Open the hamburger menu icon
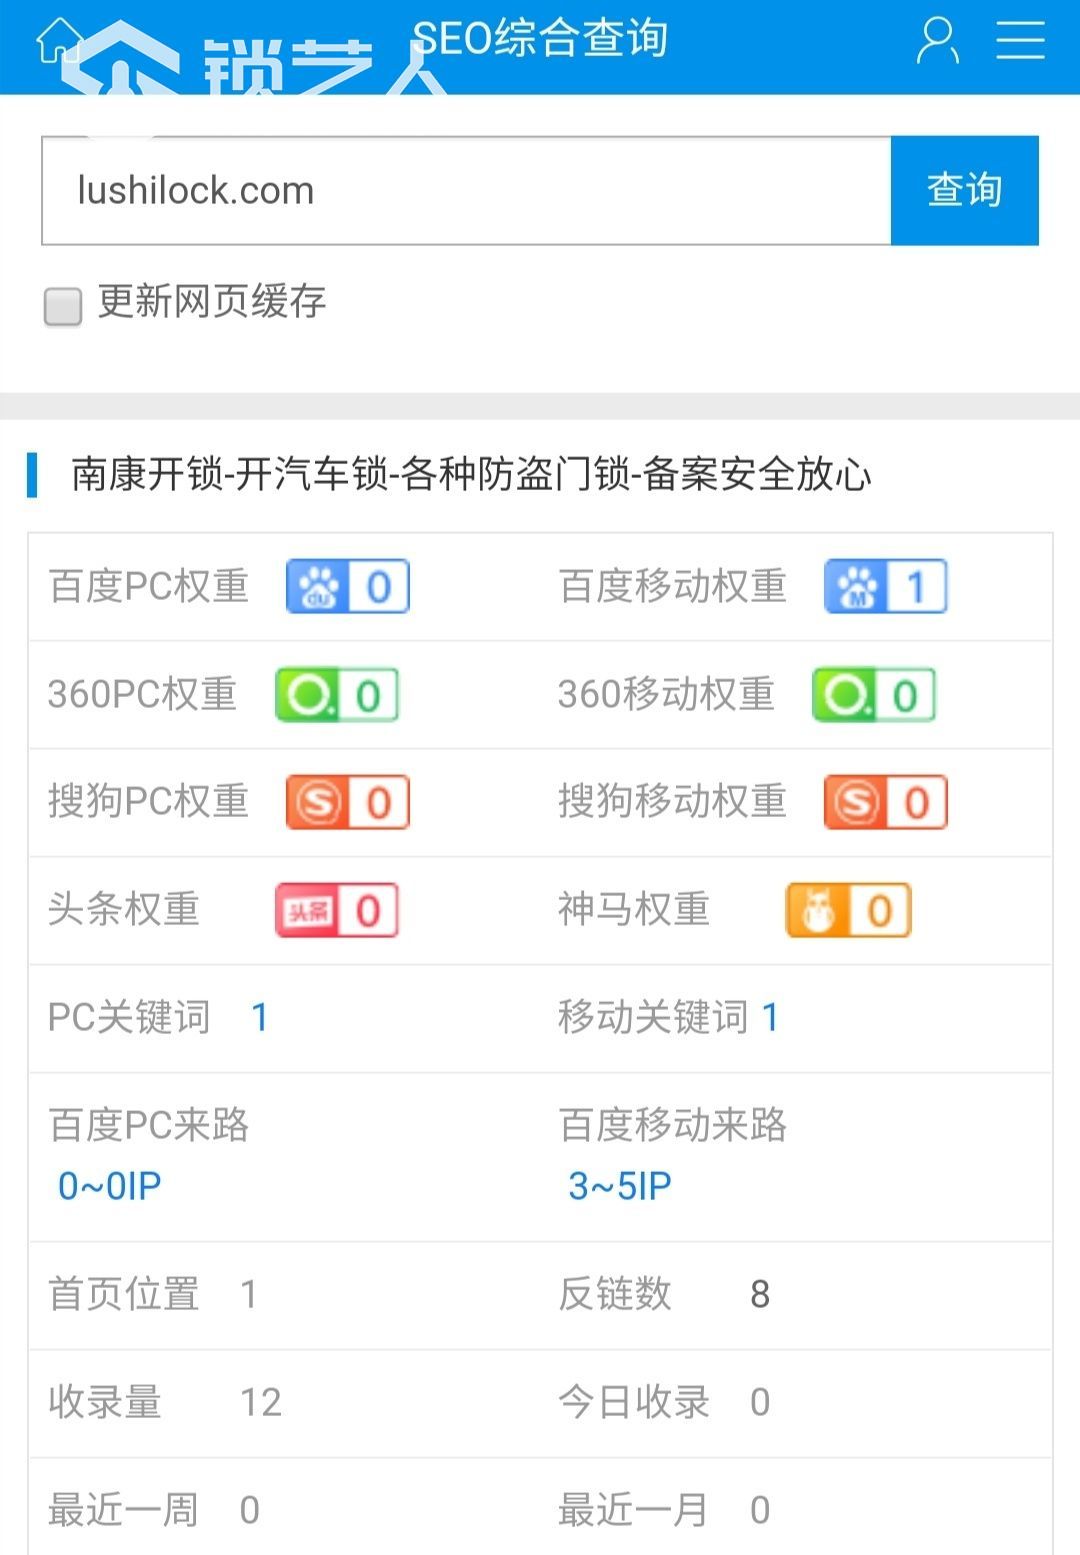 coord(1020,41)
